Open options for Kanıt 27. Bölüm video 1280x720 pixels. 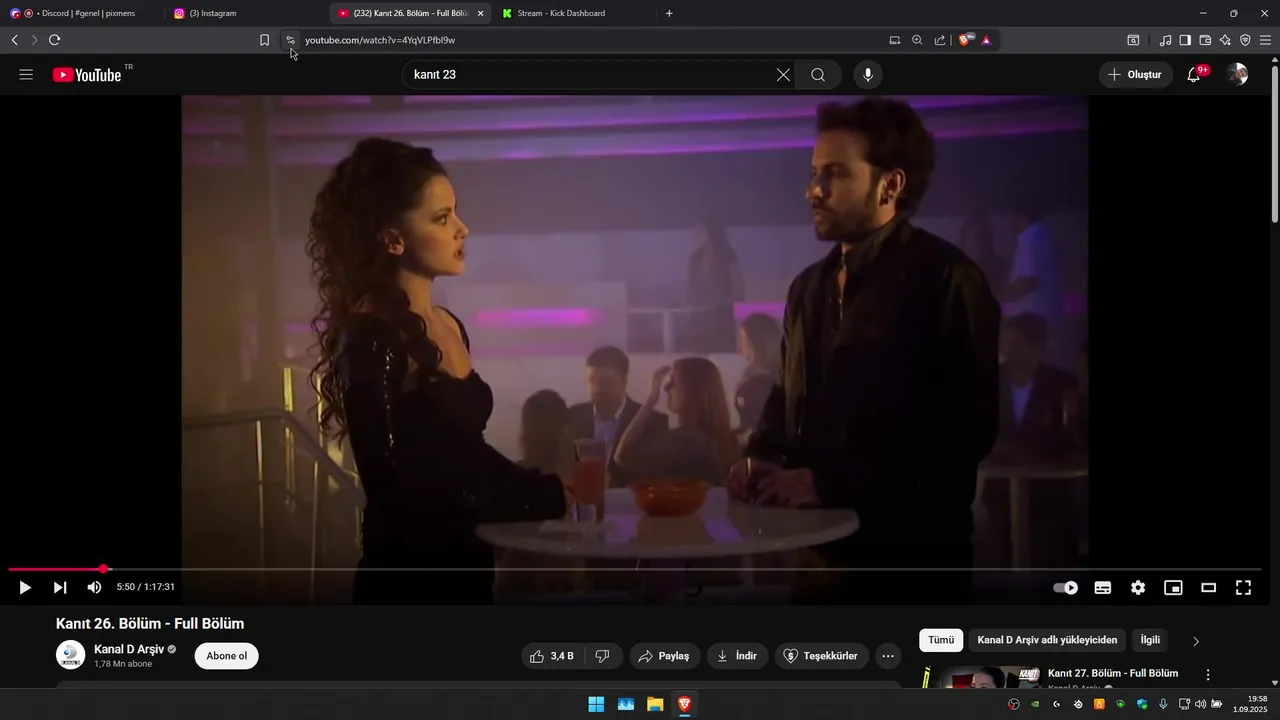tap(1208, 675)
